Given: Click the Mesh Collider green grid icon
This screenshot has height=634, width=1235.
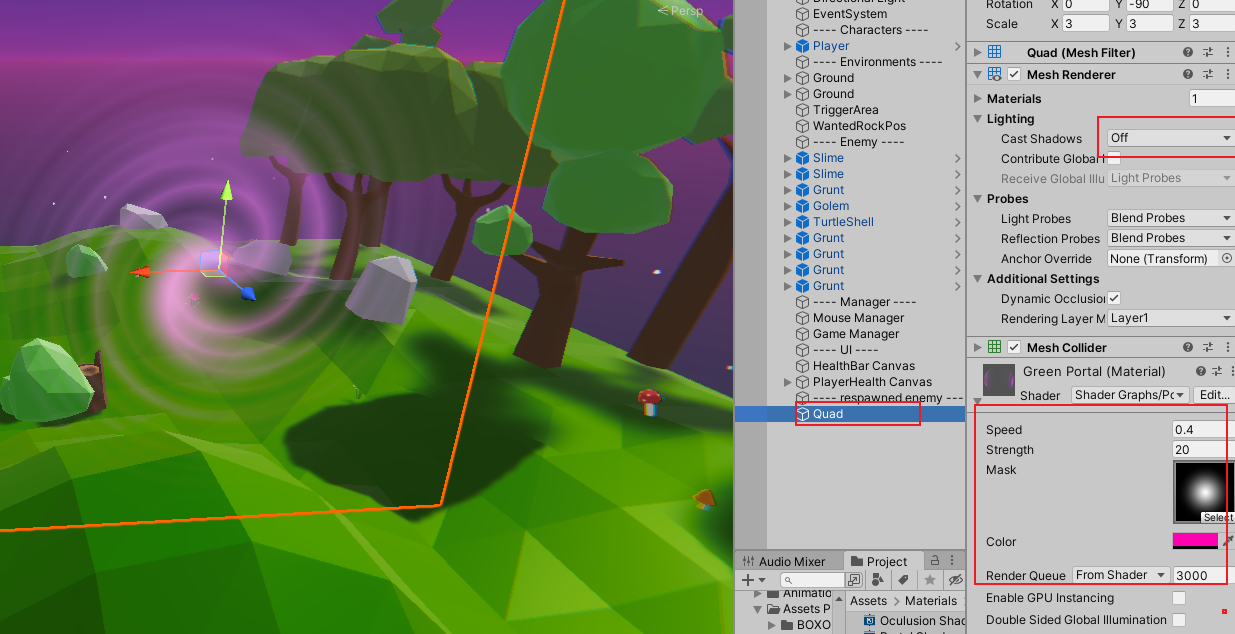Looking at the screenshot, I should click(994, 347).
